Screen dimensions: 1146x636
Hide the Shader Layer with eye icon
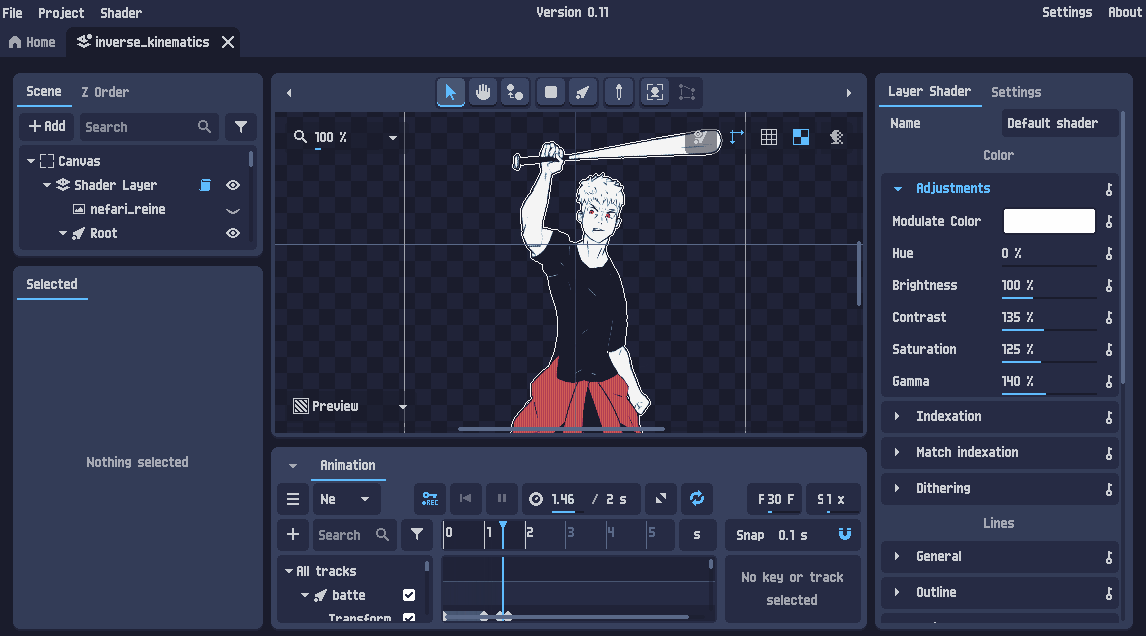(233, 185)
